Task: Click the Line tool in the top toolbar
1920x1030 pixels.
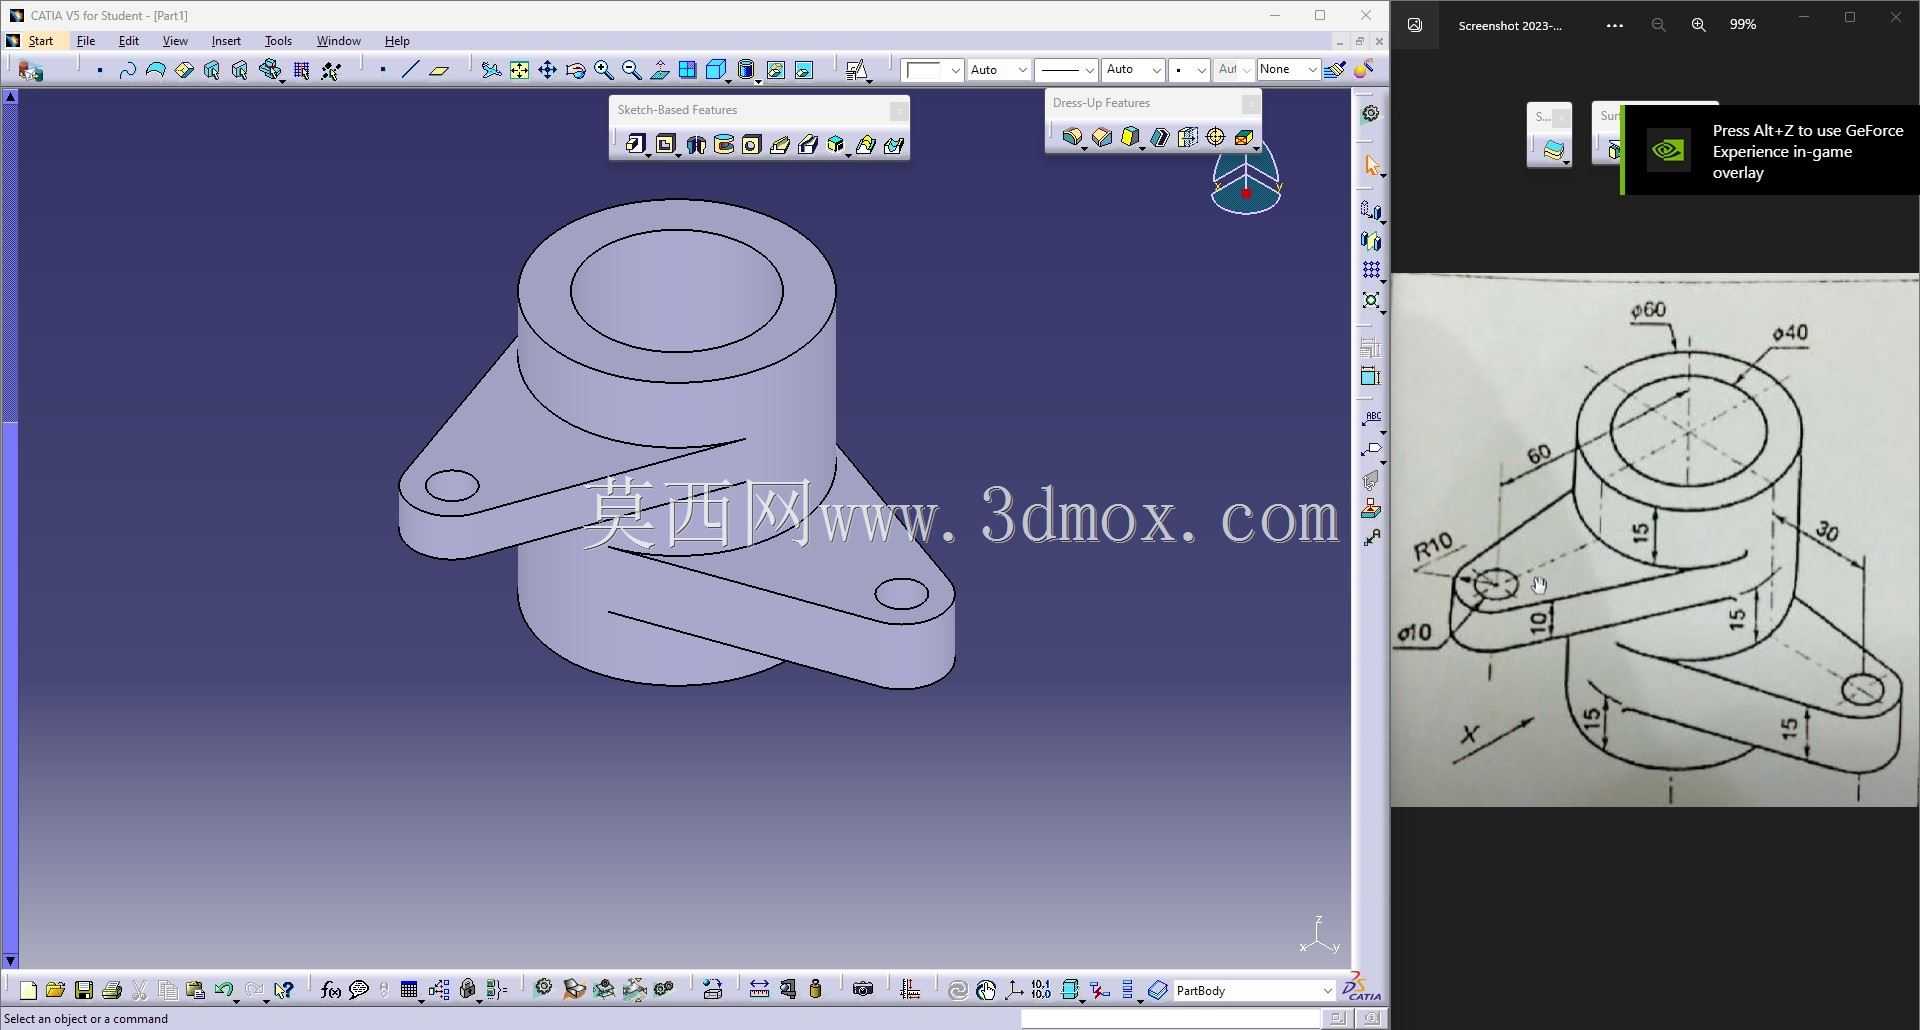Action: pyautogui.click(x=410, y=70)
